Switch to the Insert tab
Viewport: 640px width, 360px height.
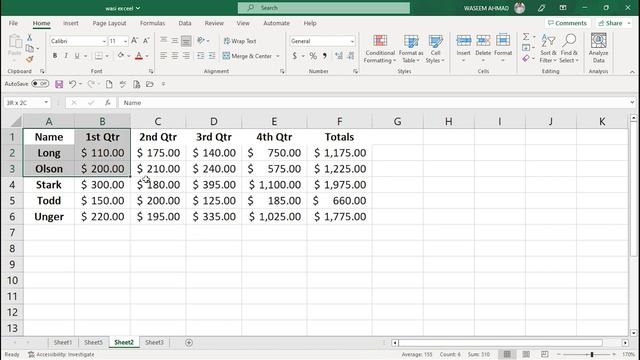tap(71, 23)
